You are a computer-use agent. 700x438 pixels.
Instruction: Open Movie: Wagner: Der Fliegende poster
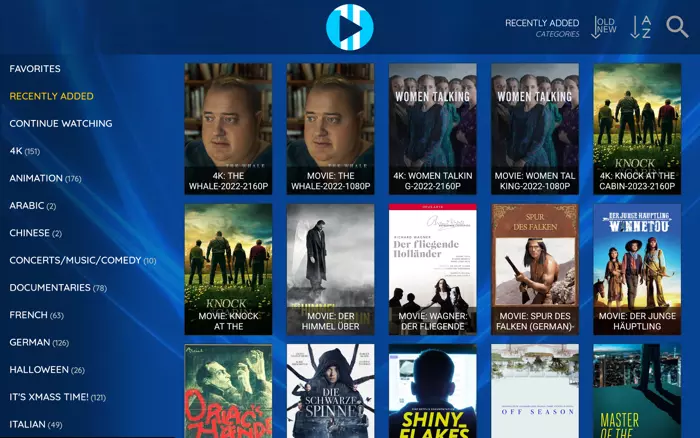coord(433,269)
